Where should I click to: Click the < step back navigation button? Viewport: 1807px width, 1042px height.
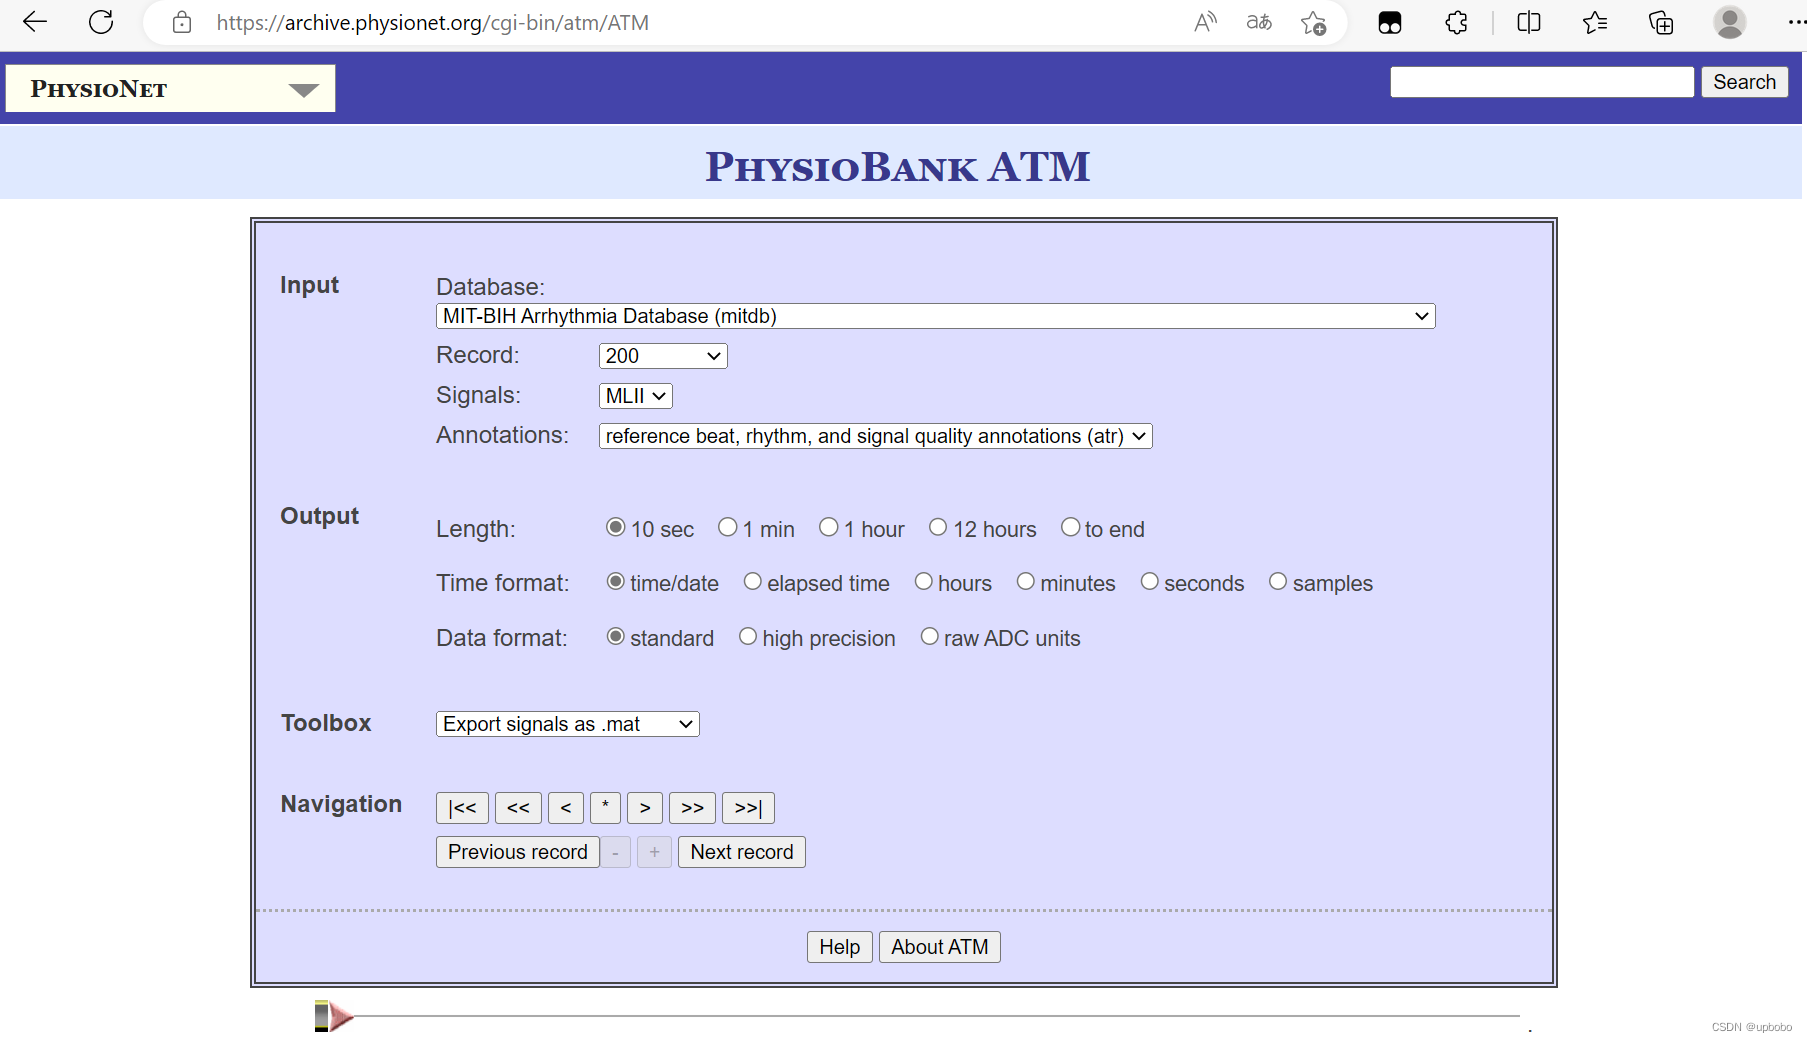(x=566, y=808)
